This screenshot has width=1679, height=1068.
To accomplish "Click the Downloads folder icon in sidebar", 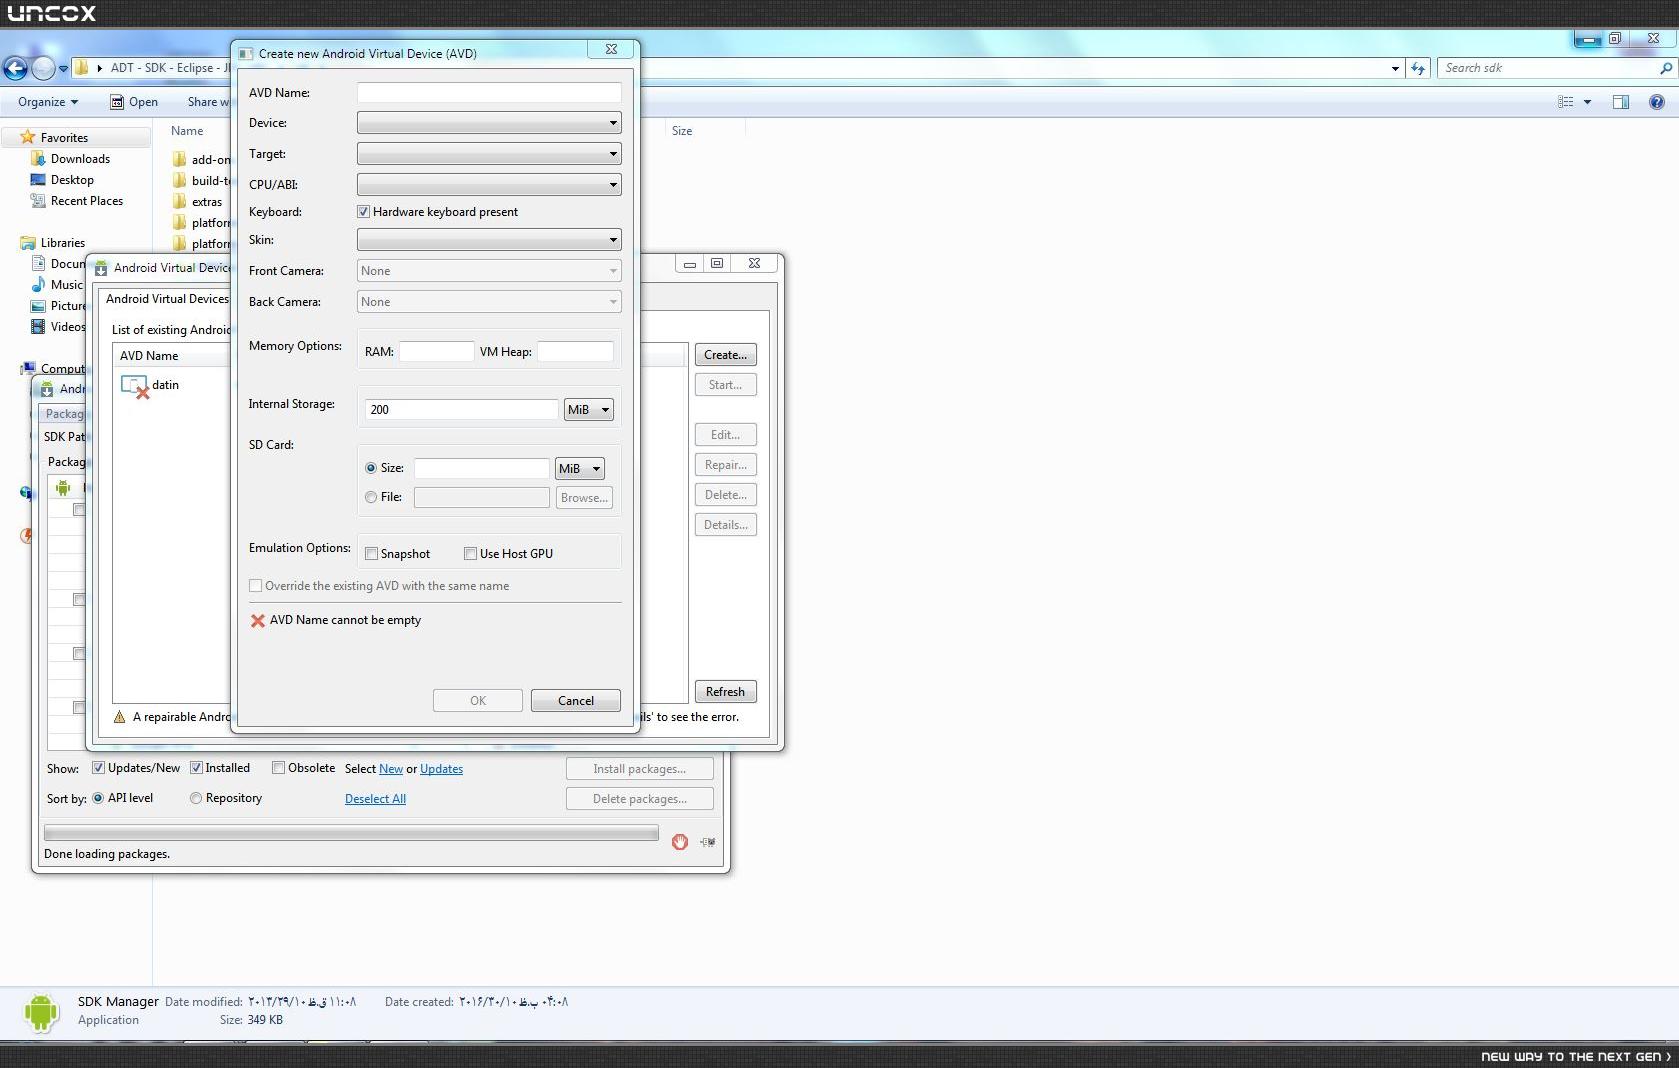I will pos(38,158).
